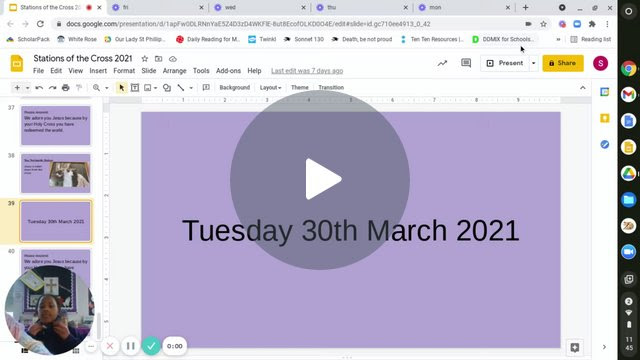
Task: Open the Arrange menu
Action: (174, 71)
